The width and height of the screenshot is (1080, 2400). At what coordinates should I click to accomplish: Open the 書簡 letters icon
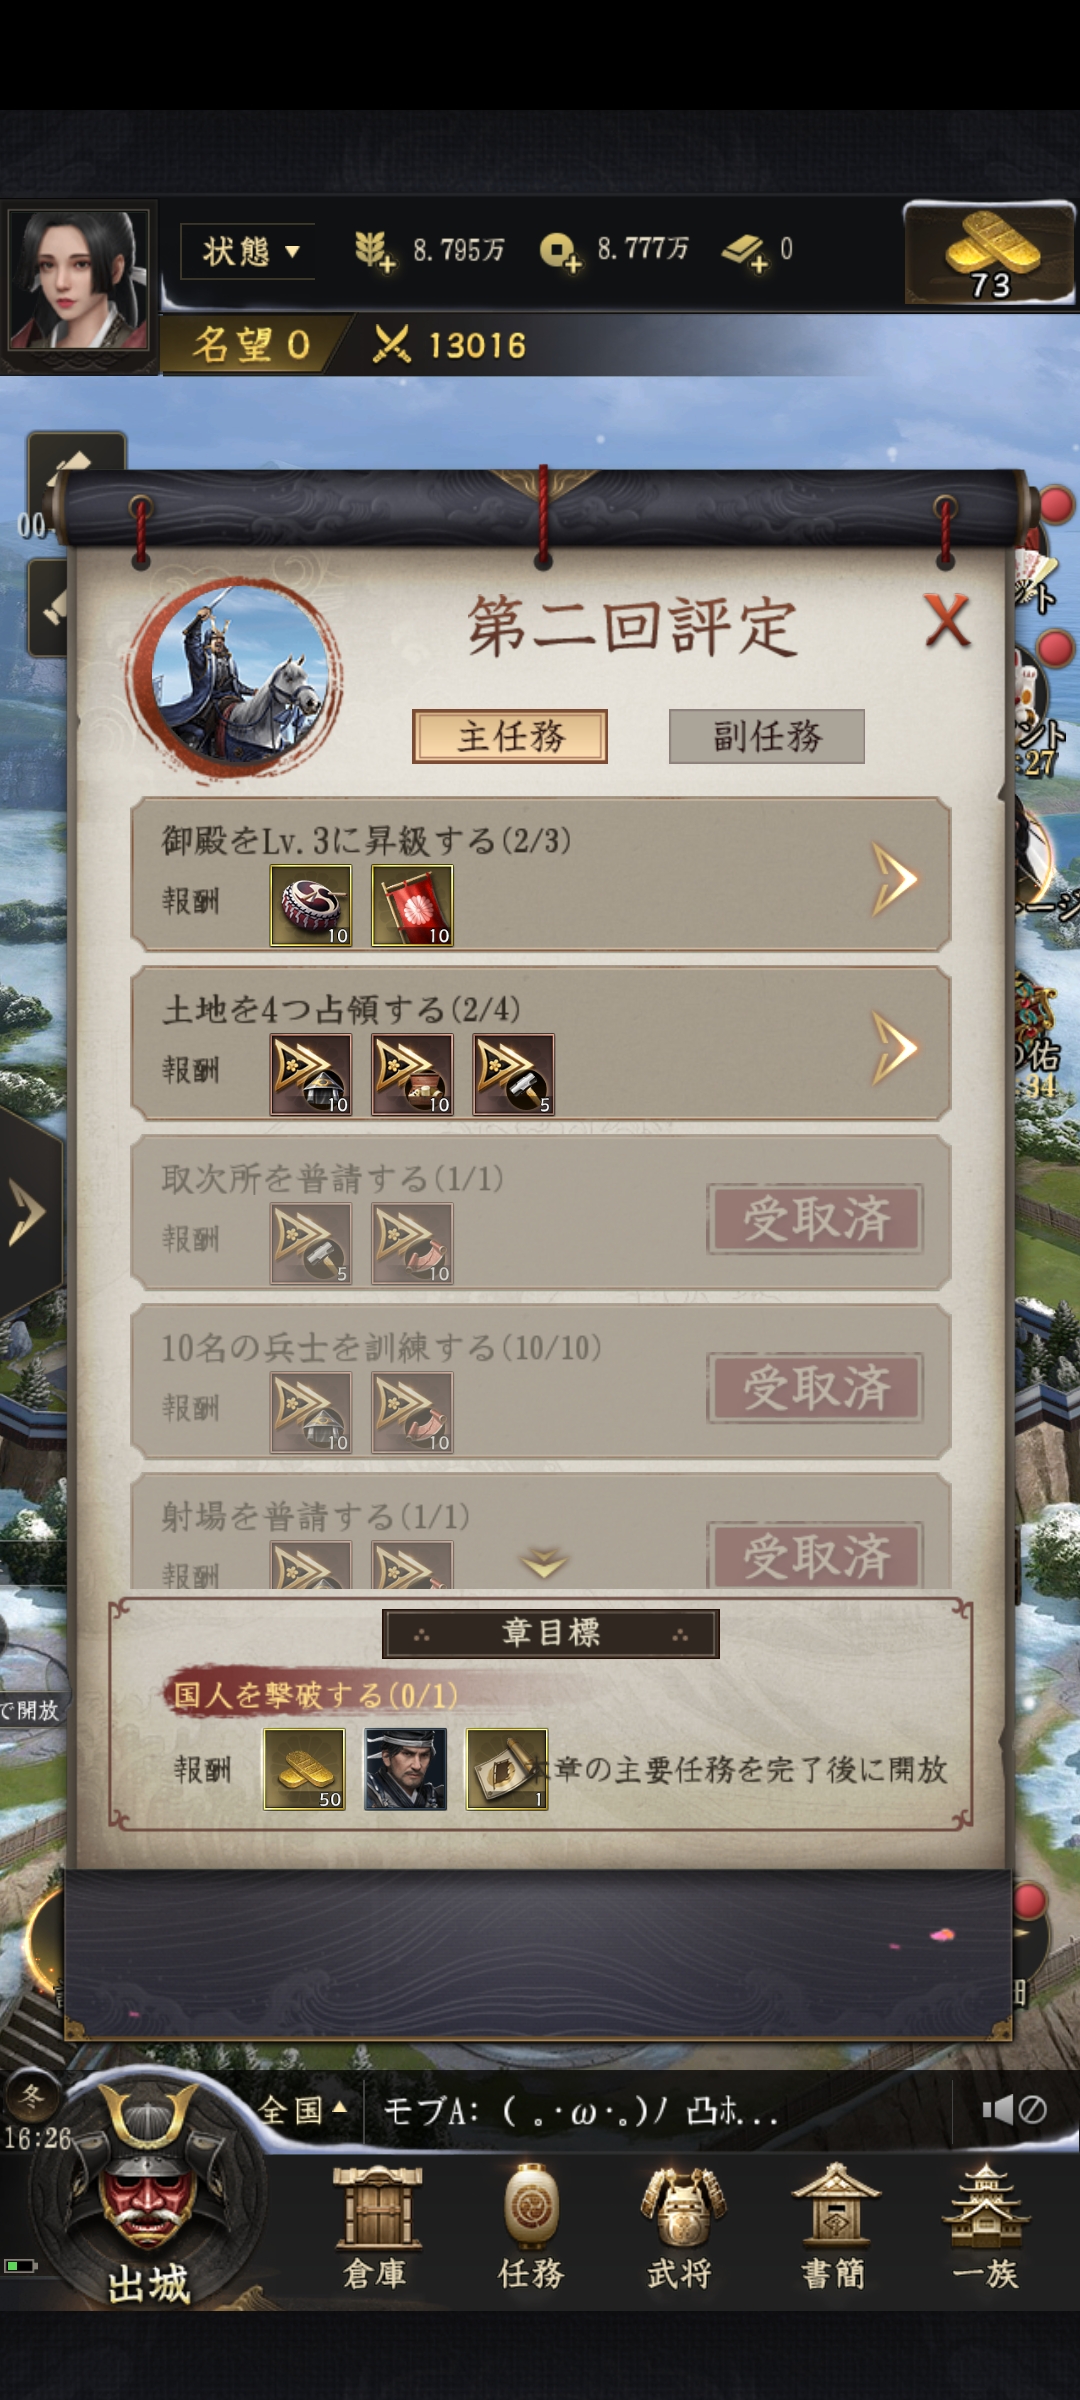click(835, 2227)
